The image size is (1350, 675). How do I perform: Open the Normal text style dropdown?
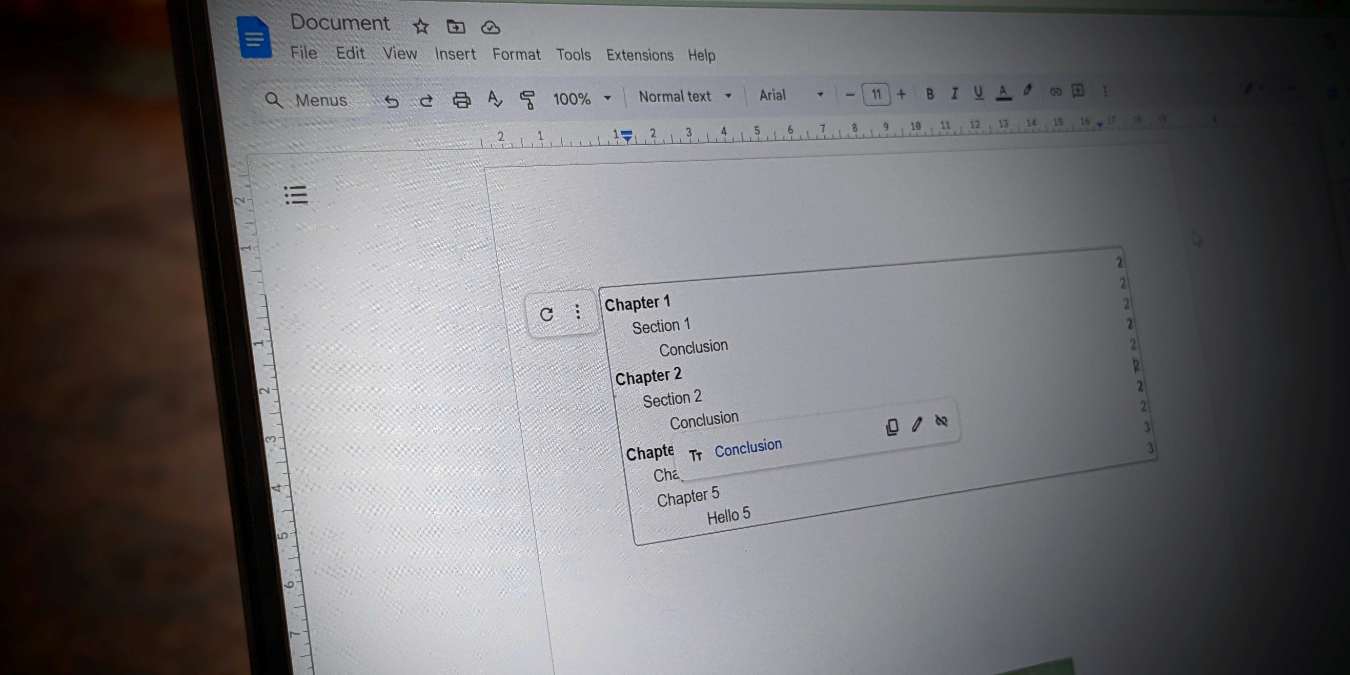(x=684, y=96)
